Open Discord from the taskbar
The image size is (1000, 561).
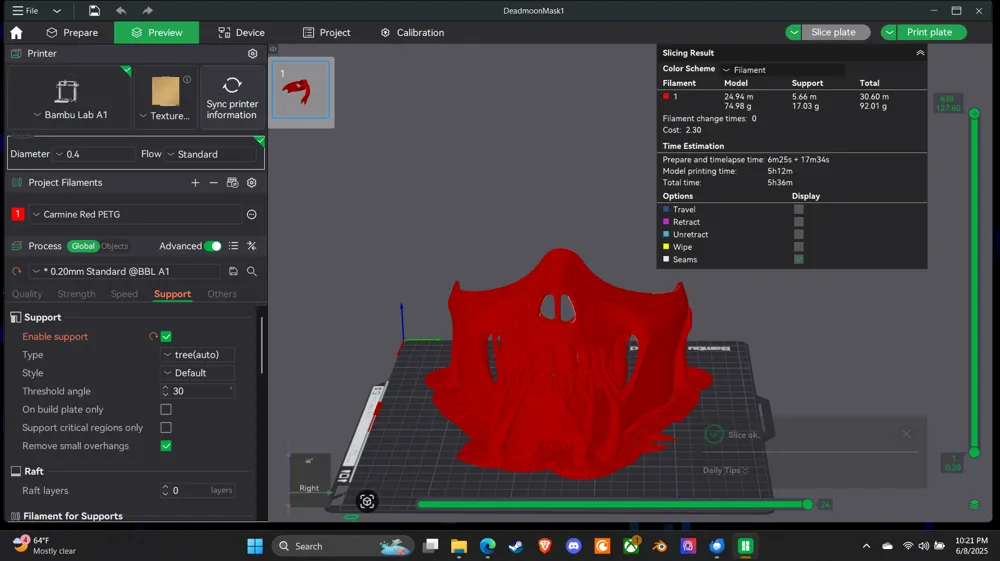(x=573, y=546)
